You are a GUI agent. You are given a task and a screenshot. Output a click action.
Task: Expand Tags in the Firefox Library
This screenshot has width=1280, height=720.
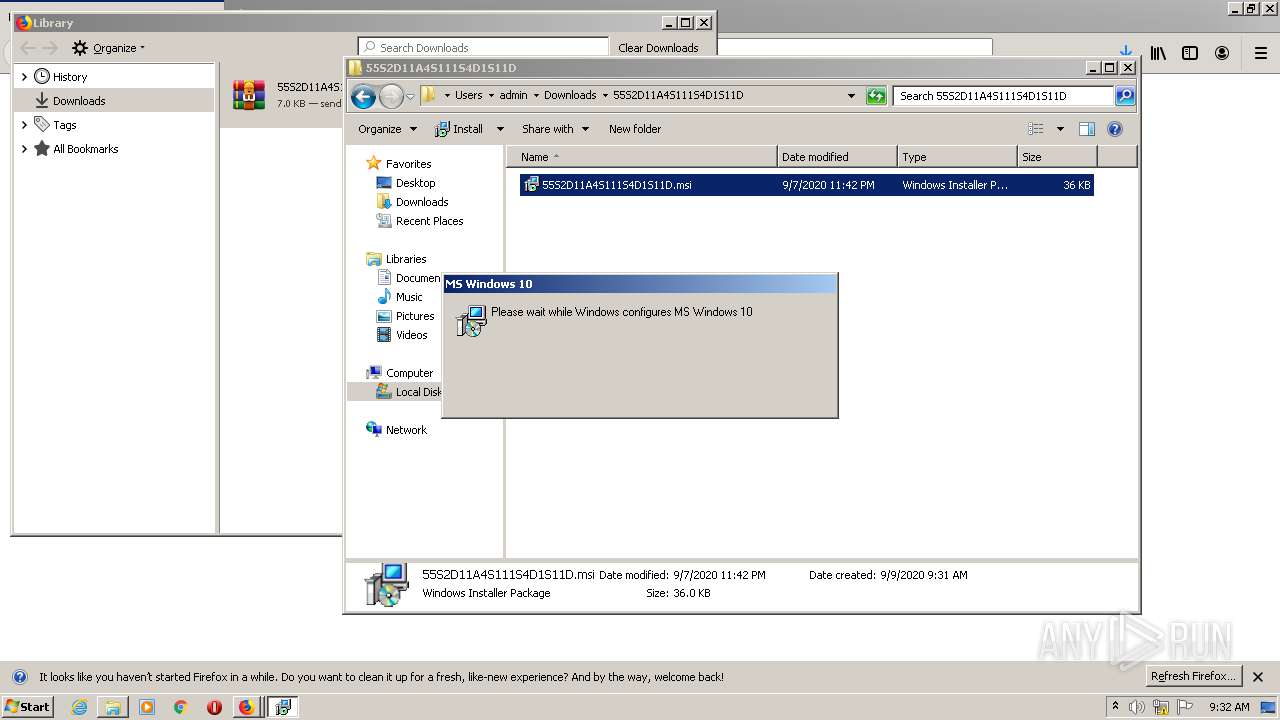(24, 125)
